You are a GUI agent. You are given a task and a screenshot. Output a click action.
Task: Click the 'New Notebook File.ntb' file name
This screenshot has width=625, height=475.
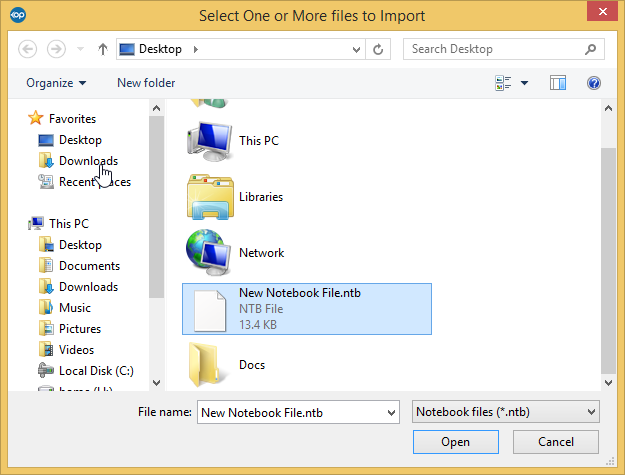[300, 293]
